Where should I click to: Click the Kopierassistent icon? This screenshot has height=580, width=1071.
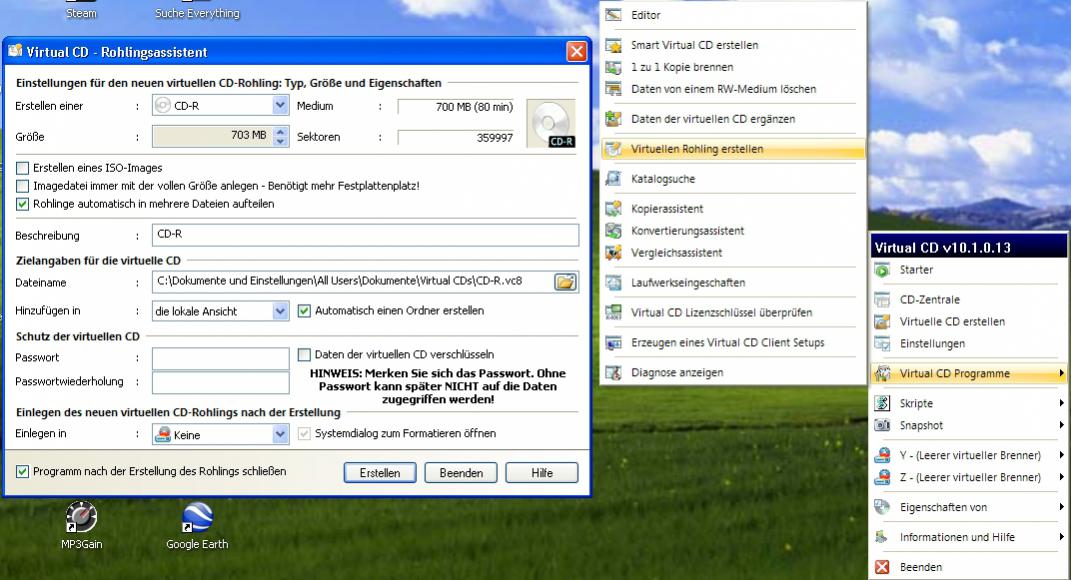coord(613,209)
